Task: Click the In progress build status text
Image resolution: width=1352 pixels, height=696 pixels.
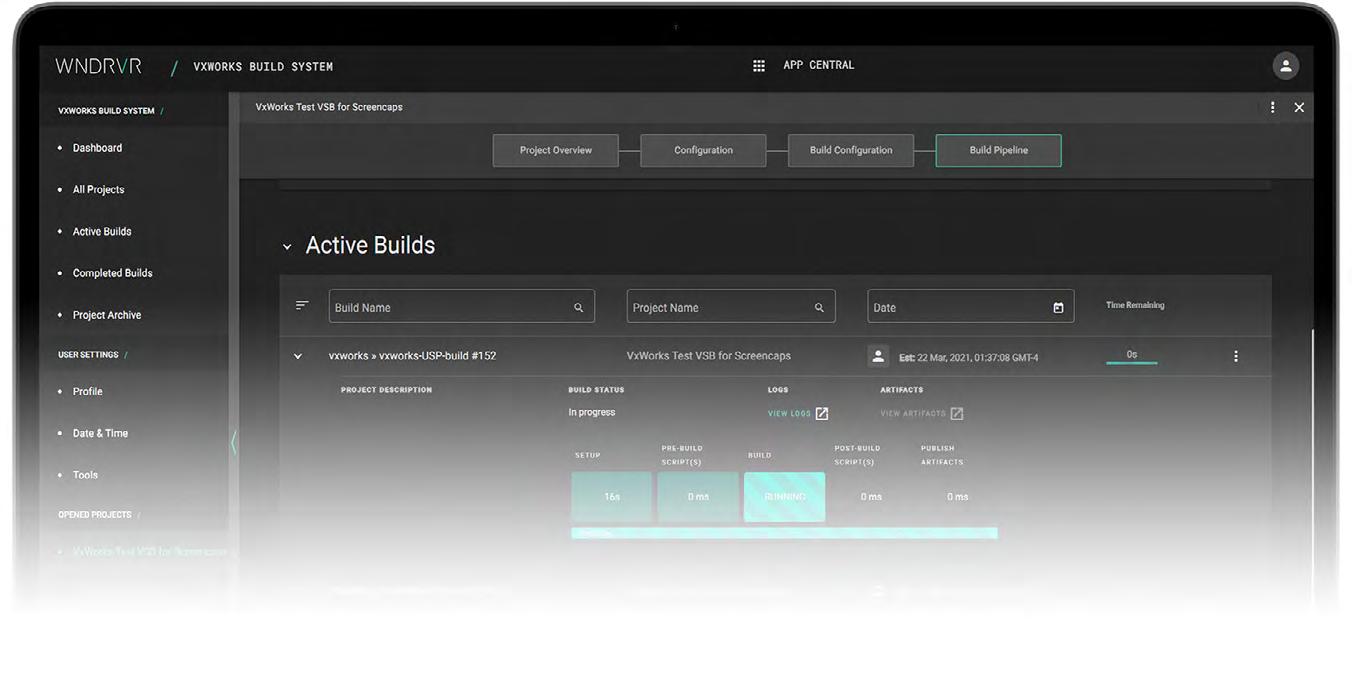Action: pos(592,412)
